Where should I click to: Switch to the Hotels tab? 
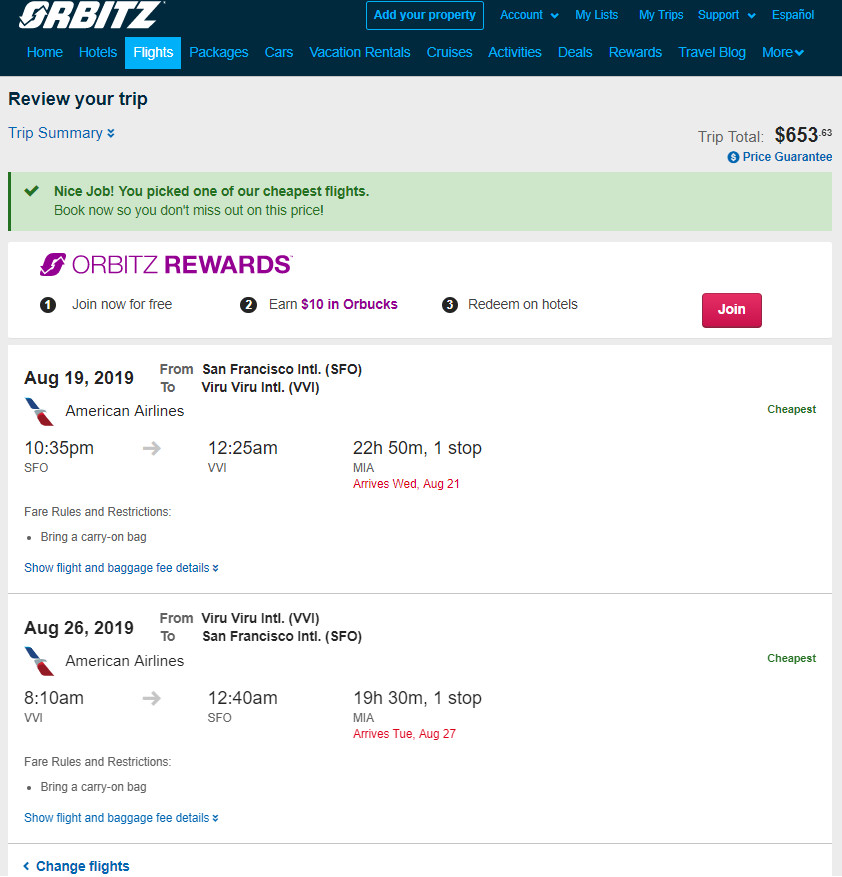(x=98, y=53)
